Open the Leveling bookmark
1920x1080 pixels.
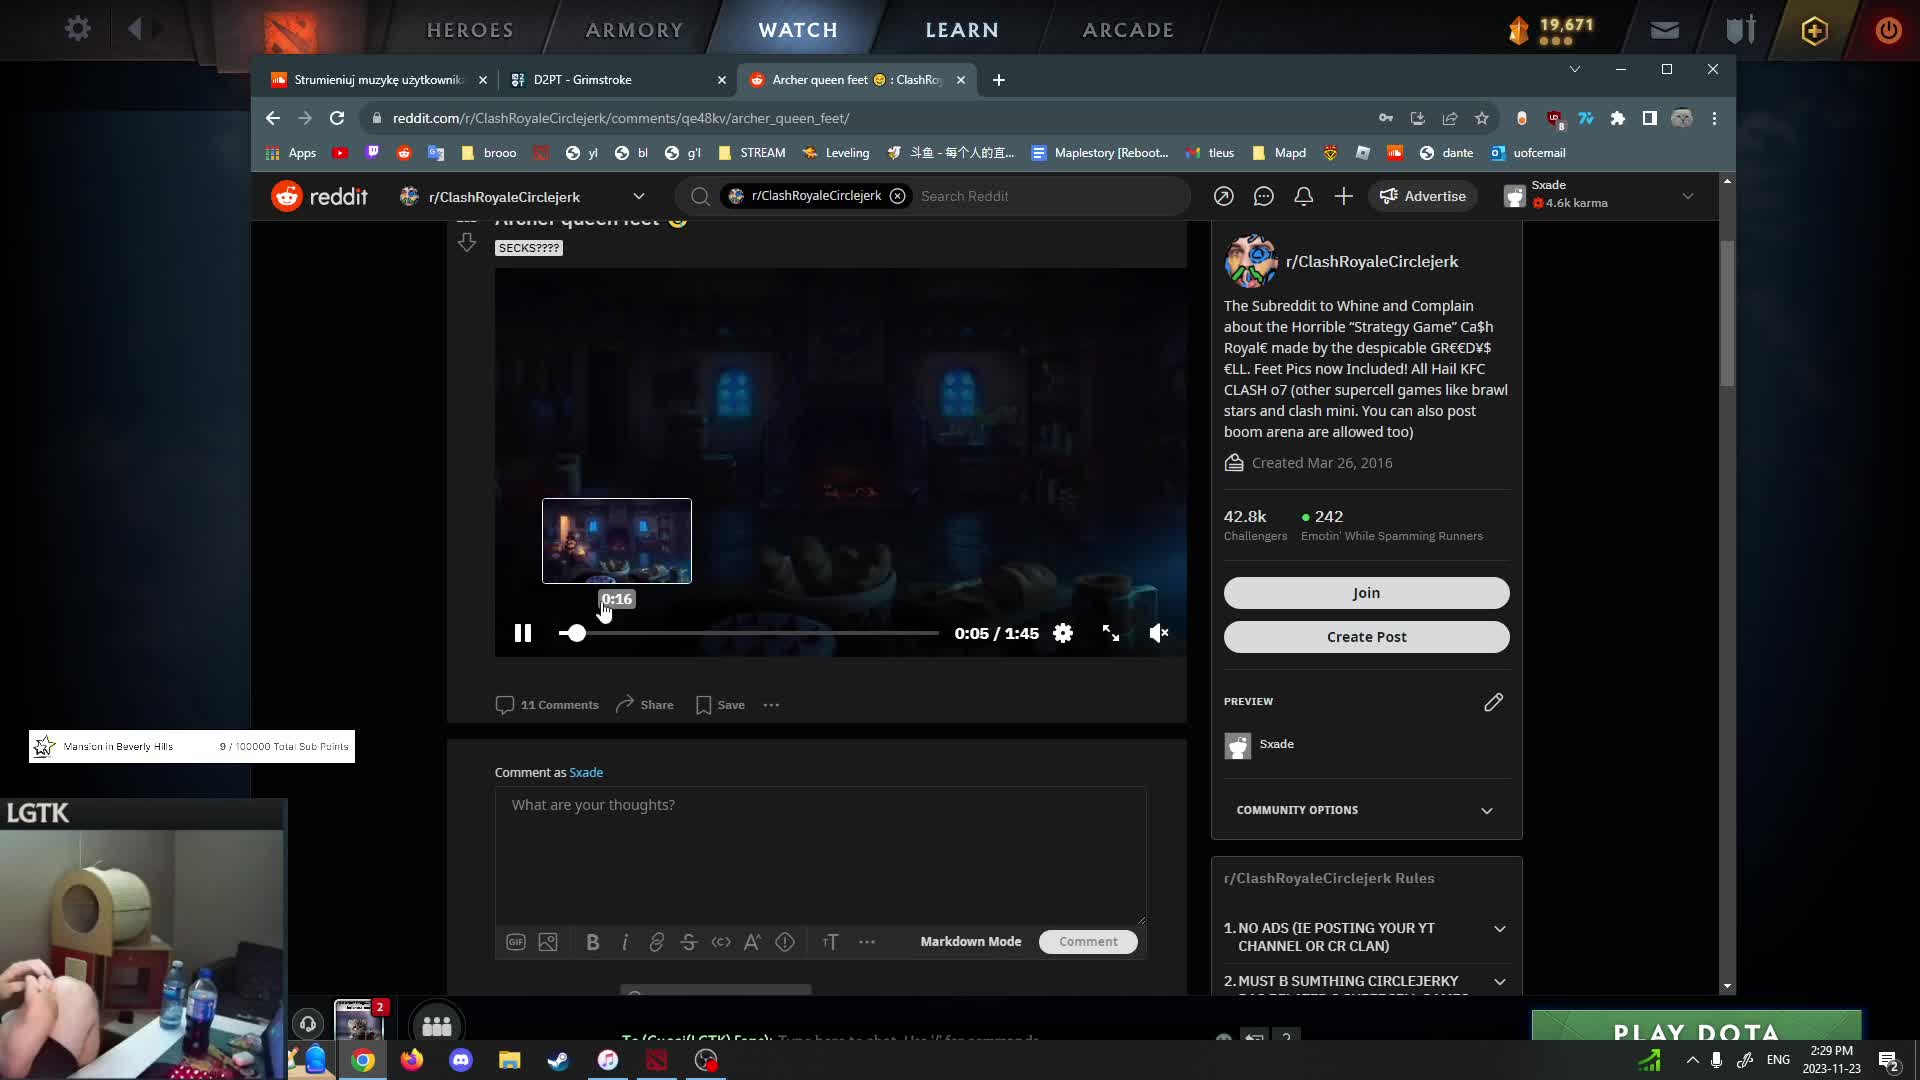click(836, 153)
